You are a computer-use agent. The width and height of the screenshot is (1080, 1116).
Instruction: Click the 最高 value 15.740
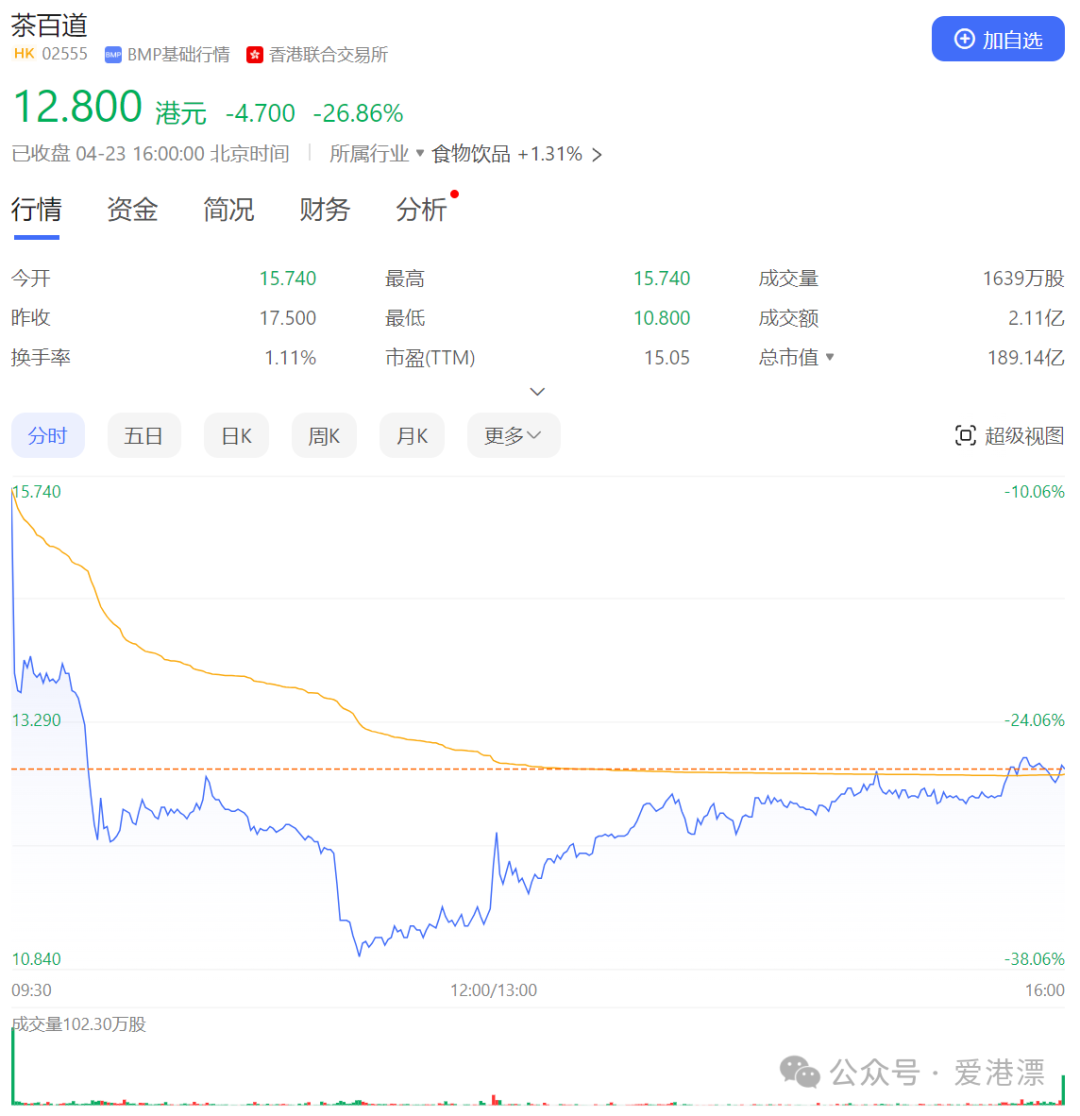click(662, 278)
